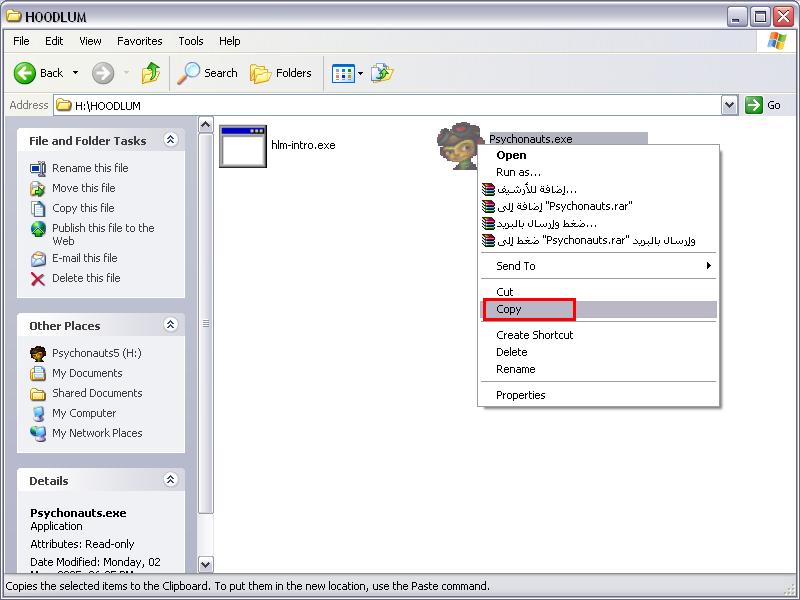
Task: Select Properties in the context menu
Action: [x=520, y=395]
